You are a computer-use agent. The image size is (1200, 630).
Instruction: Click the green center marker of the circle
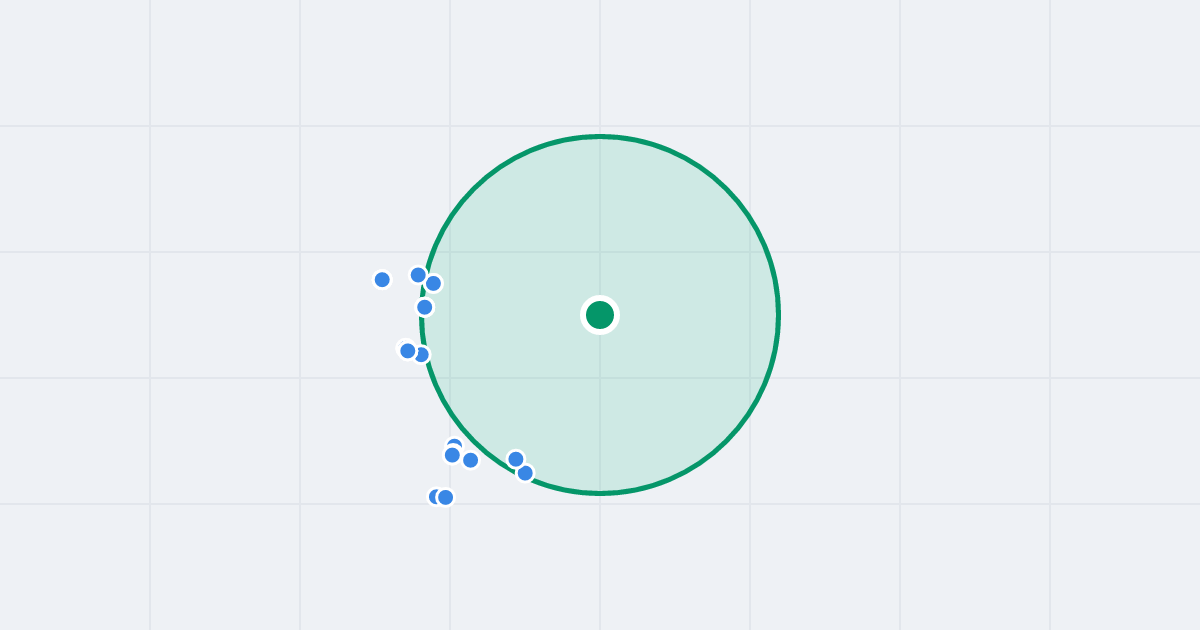point(600,315)
